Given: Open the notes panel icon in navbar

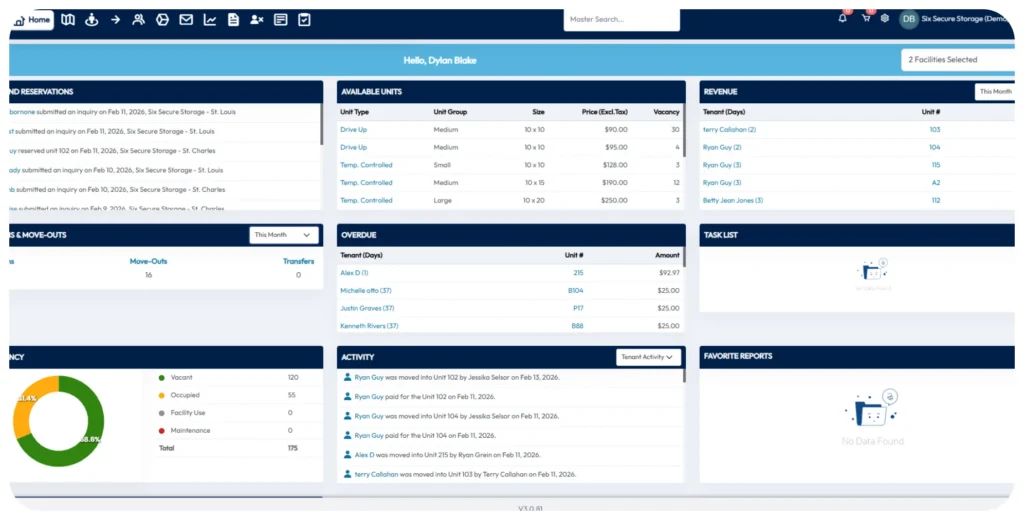Looking at the screenshot, I should pyautogui.click(x=281, y=20).
